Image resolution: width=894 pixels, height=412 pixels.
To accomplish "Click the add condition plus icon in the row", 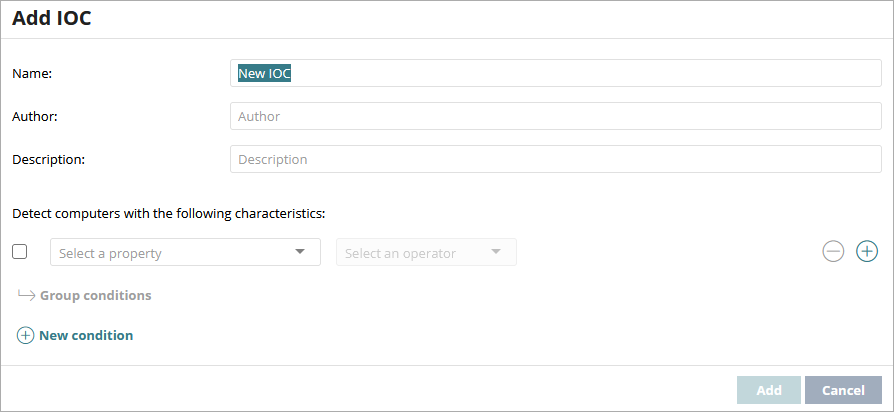I will 867,252.
